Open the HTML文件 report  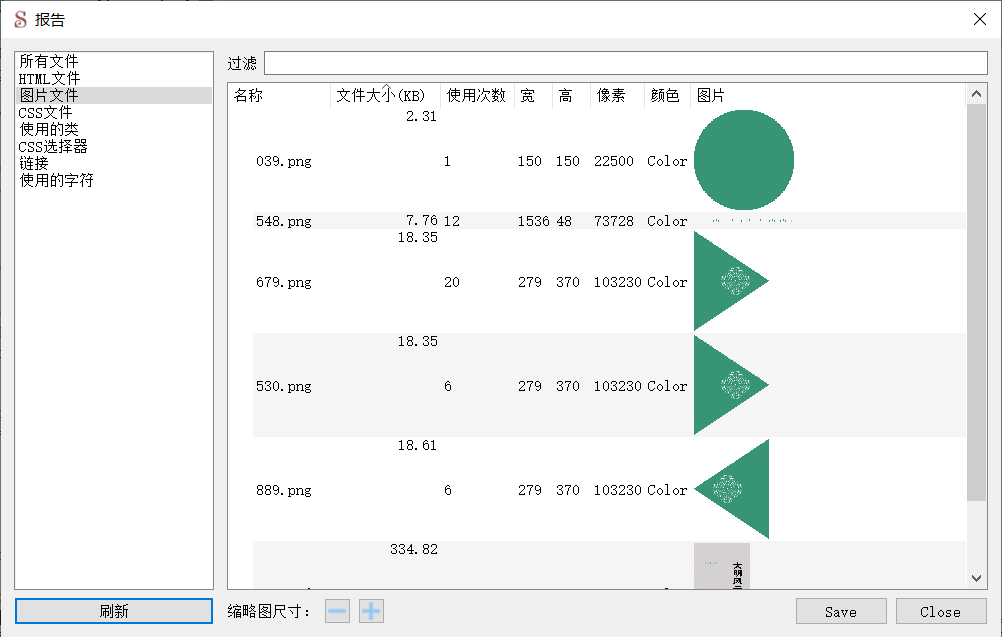(x=48, y=78)
